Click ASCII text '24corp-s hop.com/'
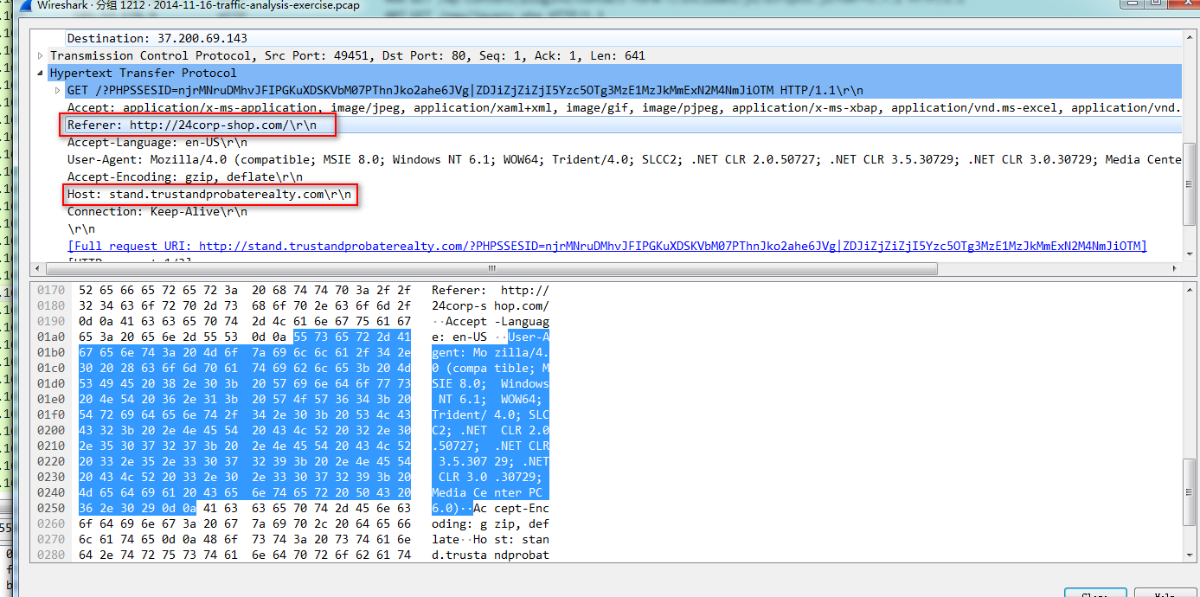This screenshot has width=1200, height=597. [490, 305]
